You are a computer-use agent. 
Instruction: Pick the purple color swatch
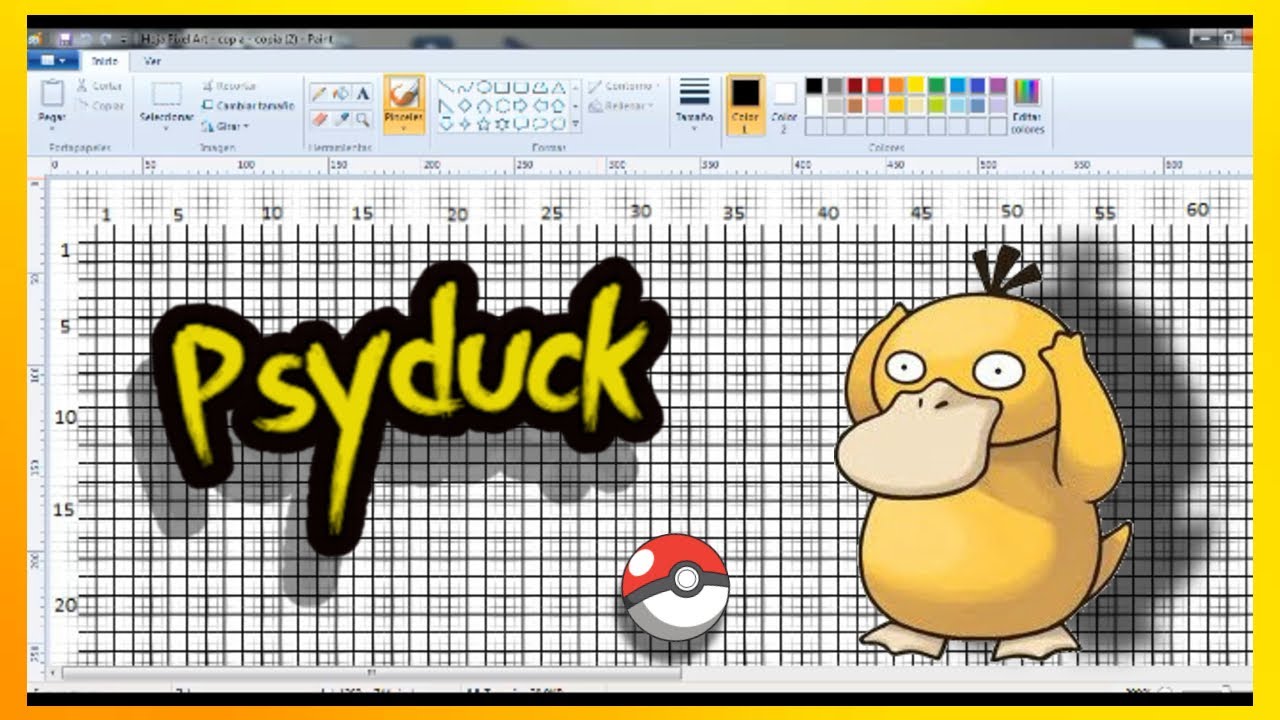pyautogui.click(x=998, y=86)
